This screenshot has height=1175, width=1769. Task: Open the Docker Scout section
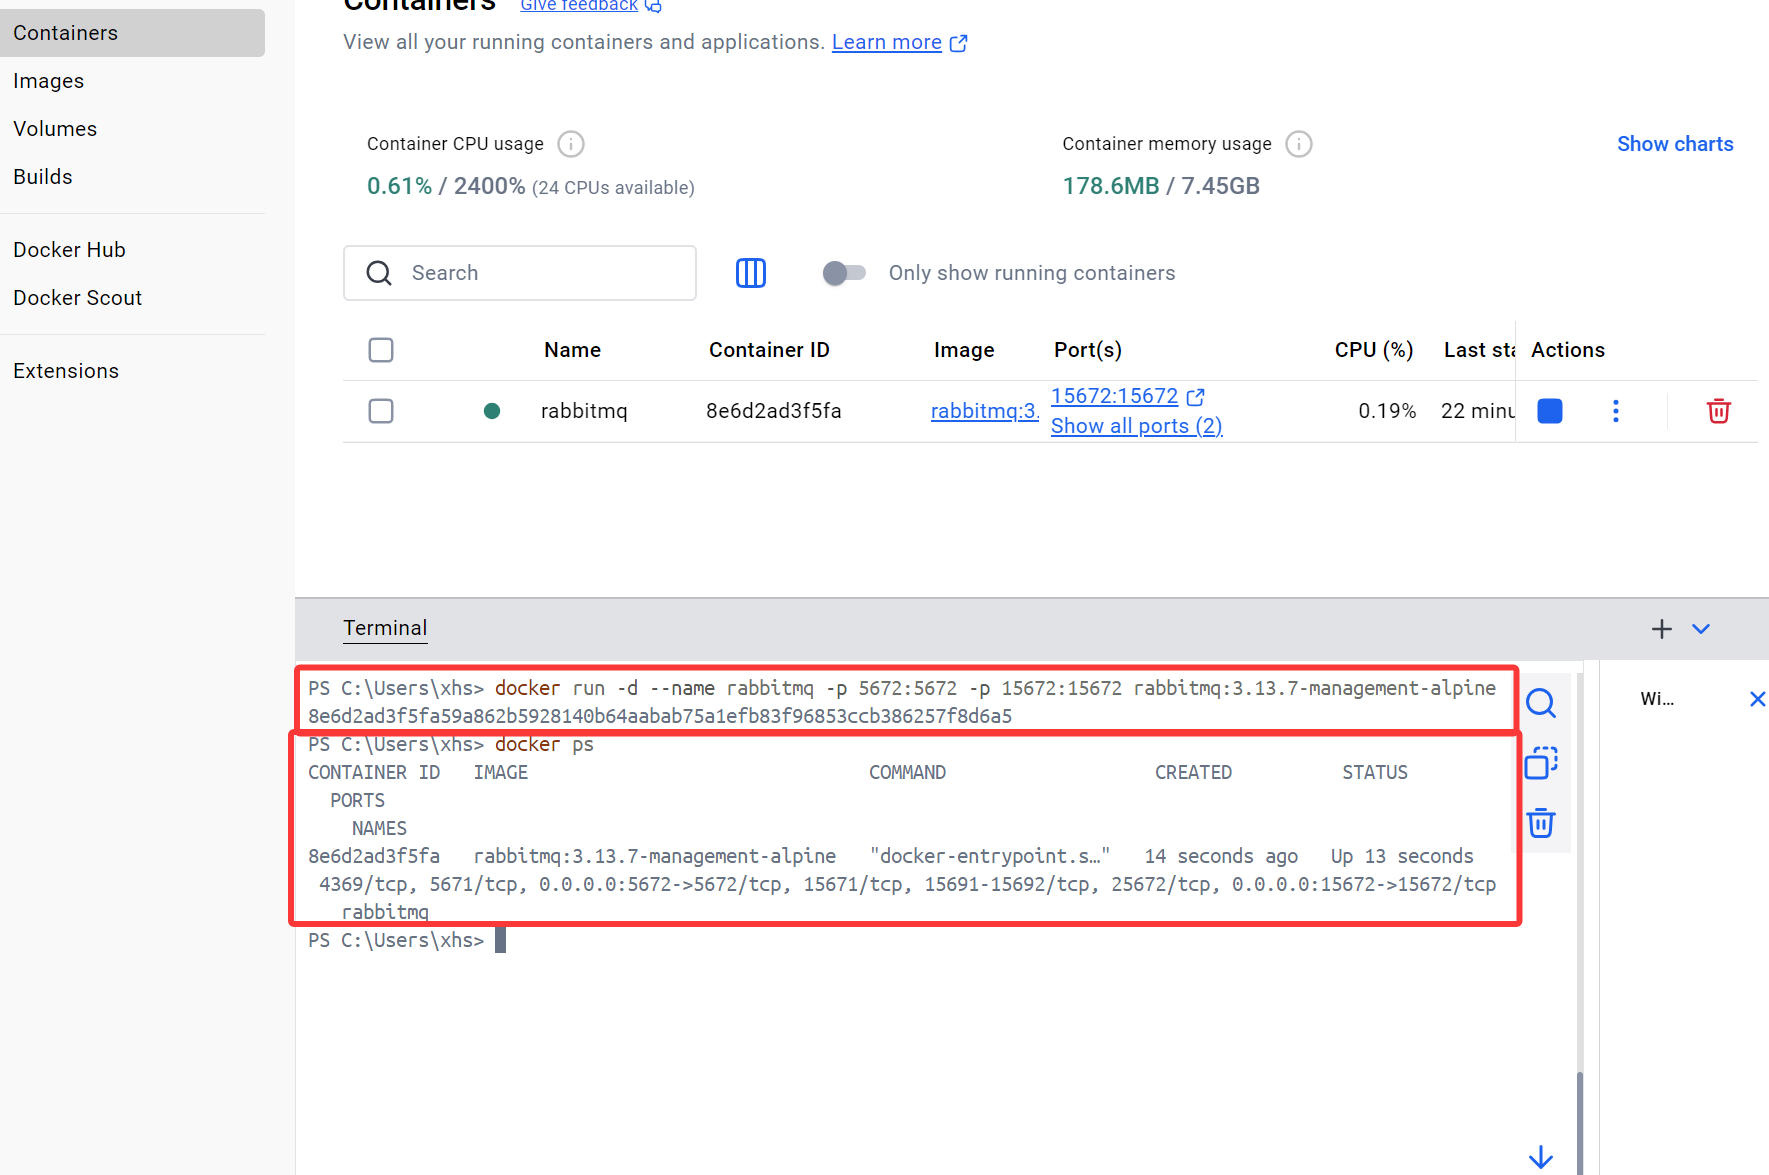(x=77, y=297)
